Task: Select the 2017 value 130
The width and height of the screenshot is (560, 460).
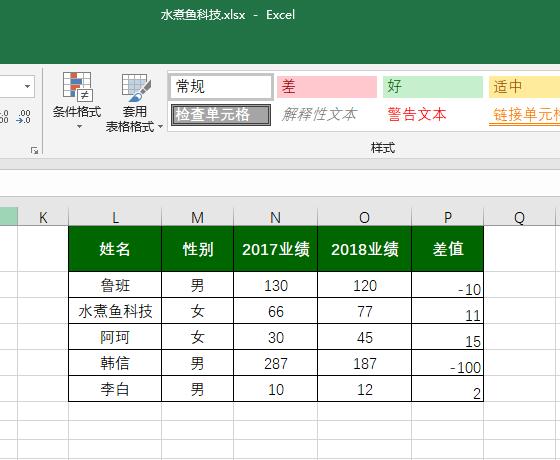Action: pyautogui.click(x=275, y=285)
